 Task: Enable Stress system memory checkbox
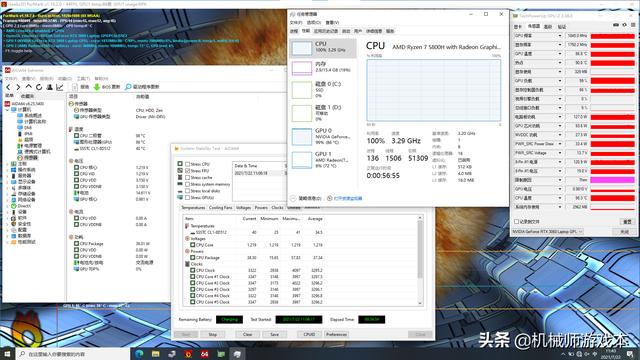[x=188, y=184]
